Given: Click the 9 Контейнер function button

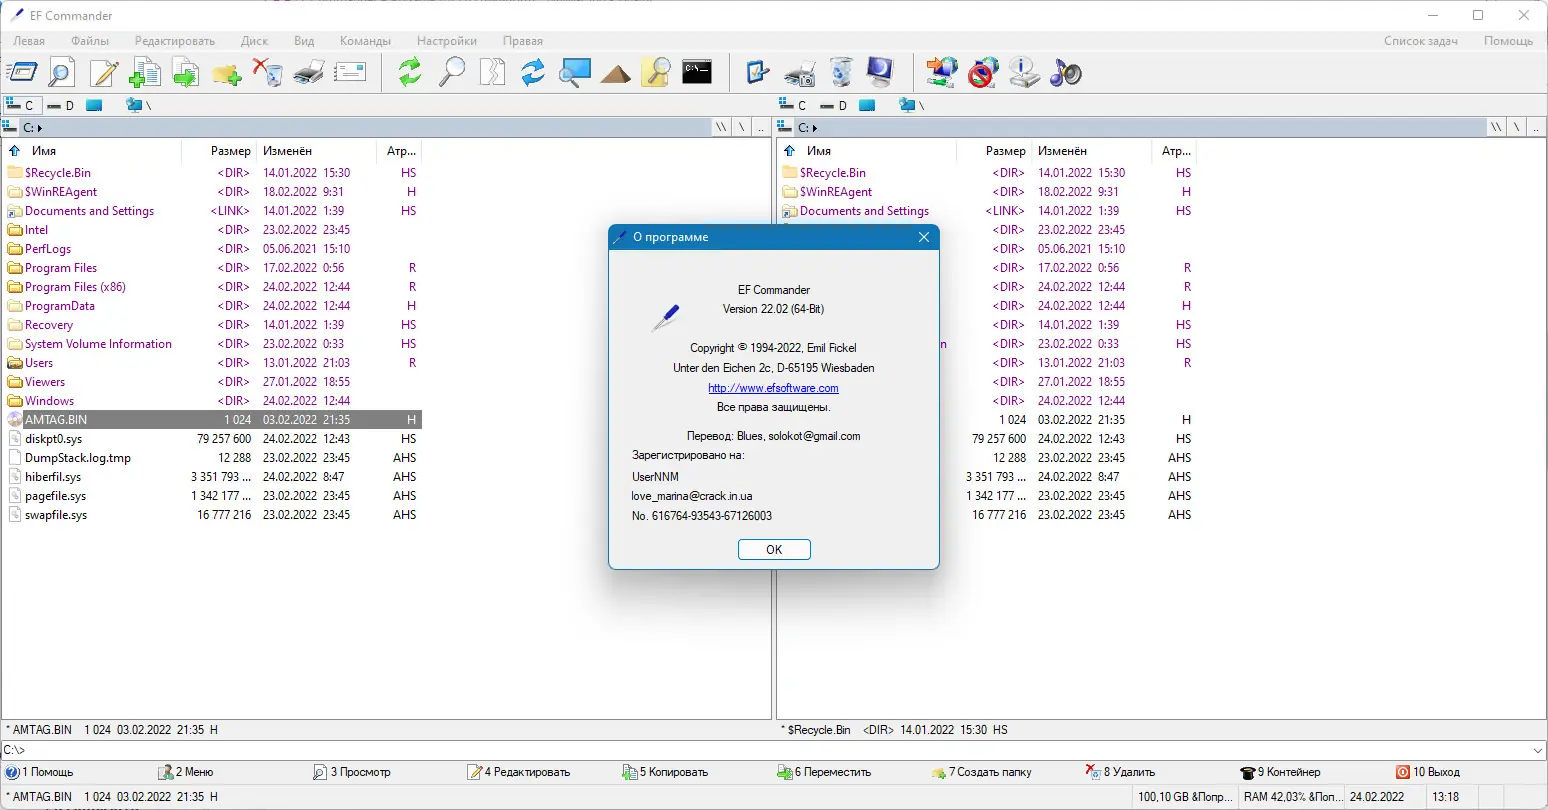Looking at the screenshot, I should 1280,772.
